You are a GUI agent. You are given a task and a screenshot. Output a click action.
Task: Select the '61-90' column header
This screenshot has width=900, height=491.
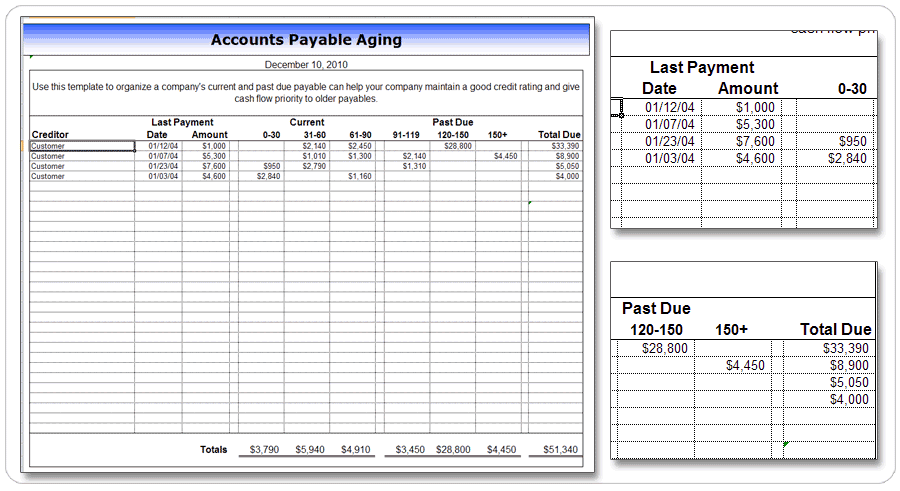360,134
